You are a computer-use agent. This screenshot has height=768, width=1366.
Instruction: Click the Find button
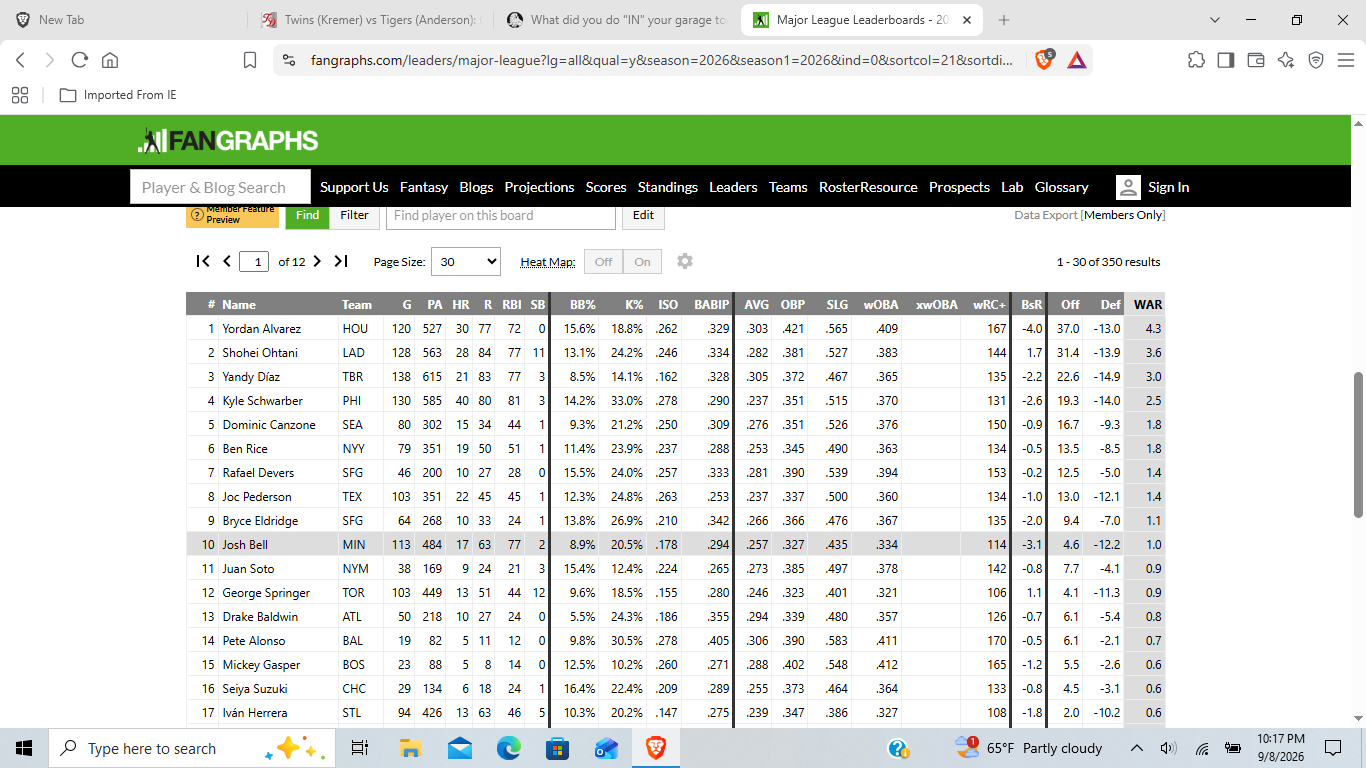[x=307, y=215]
